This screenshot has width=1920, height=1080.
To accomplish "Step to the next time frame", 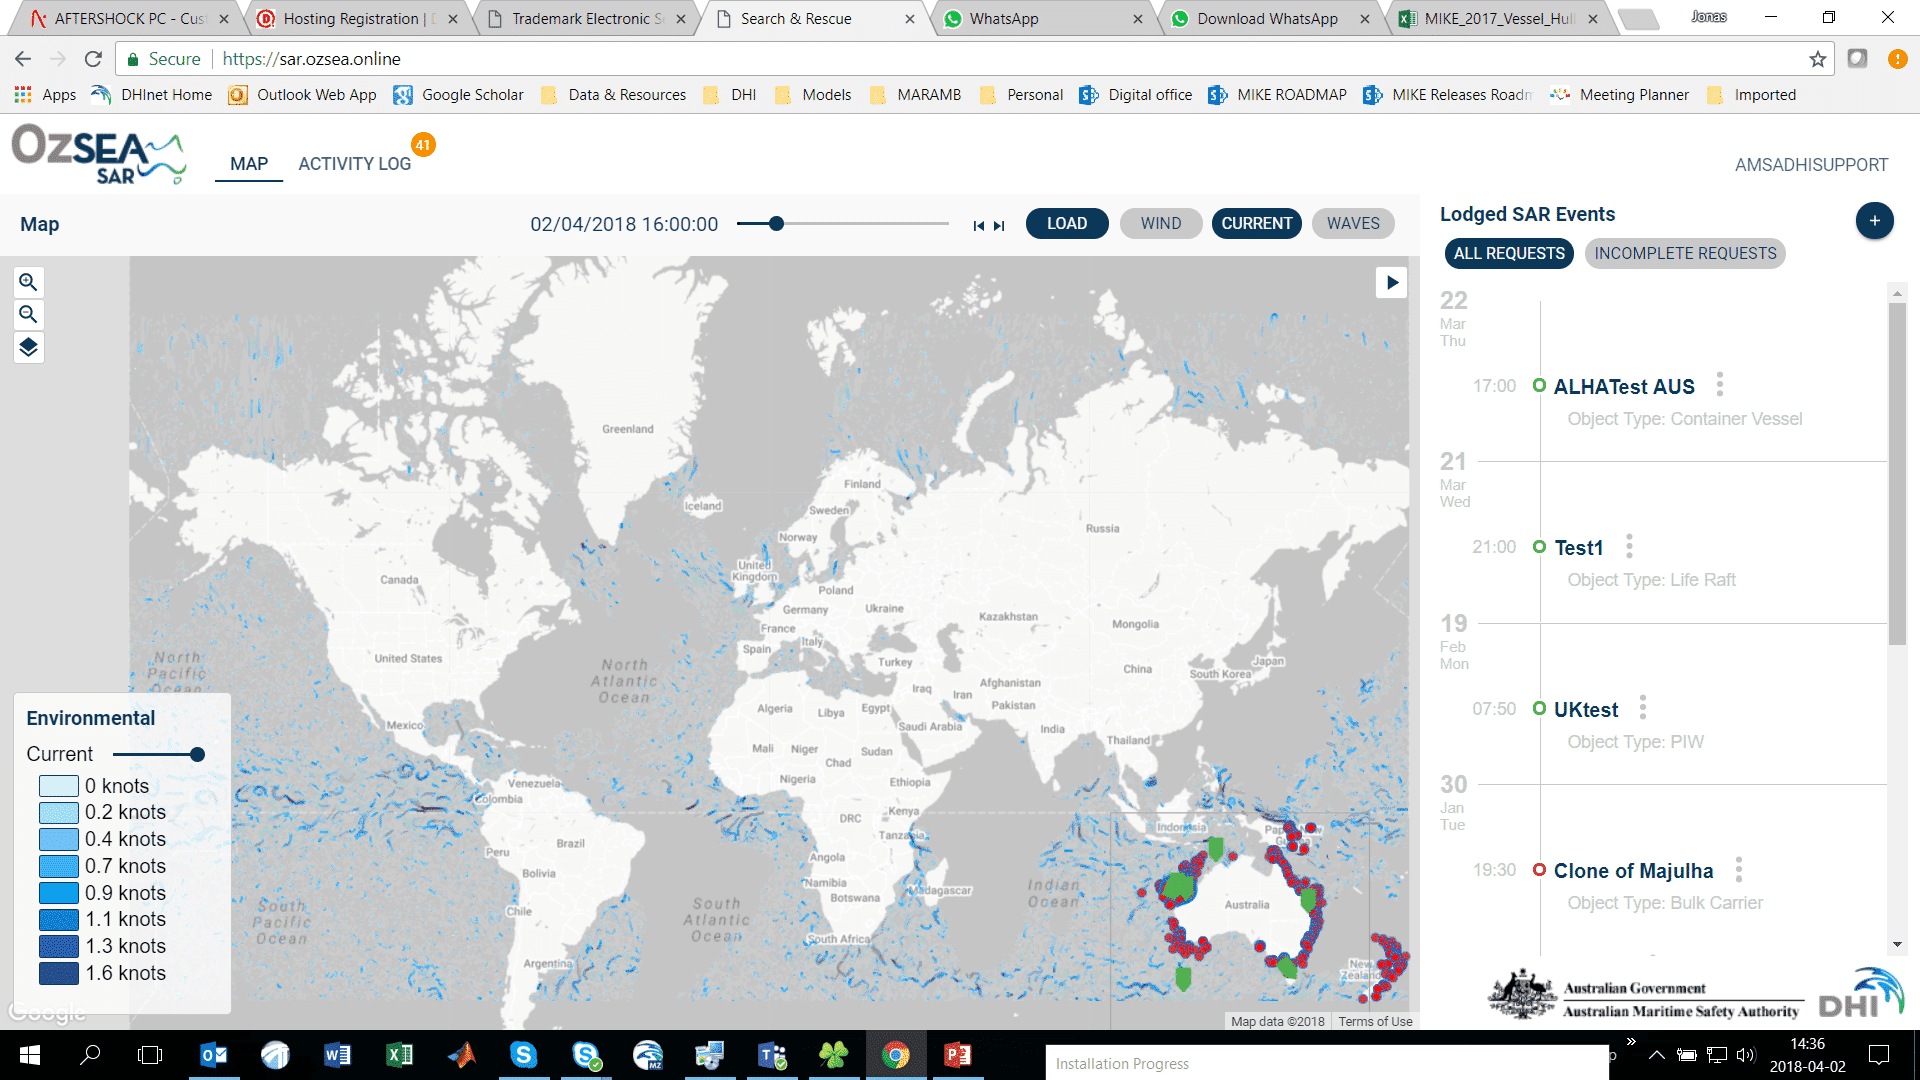I will (999, 226).
